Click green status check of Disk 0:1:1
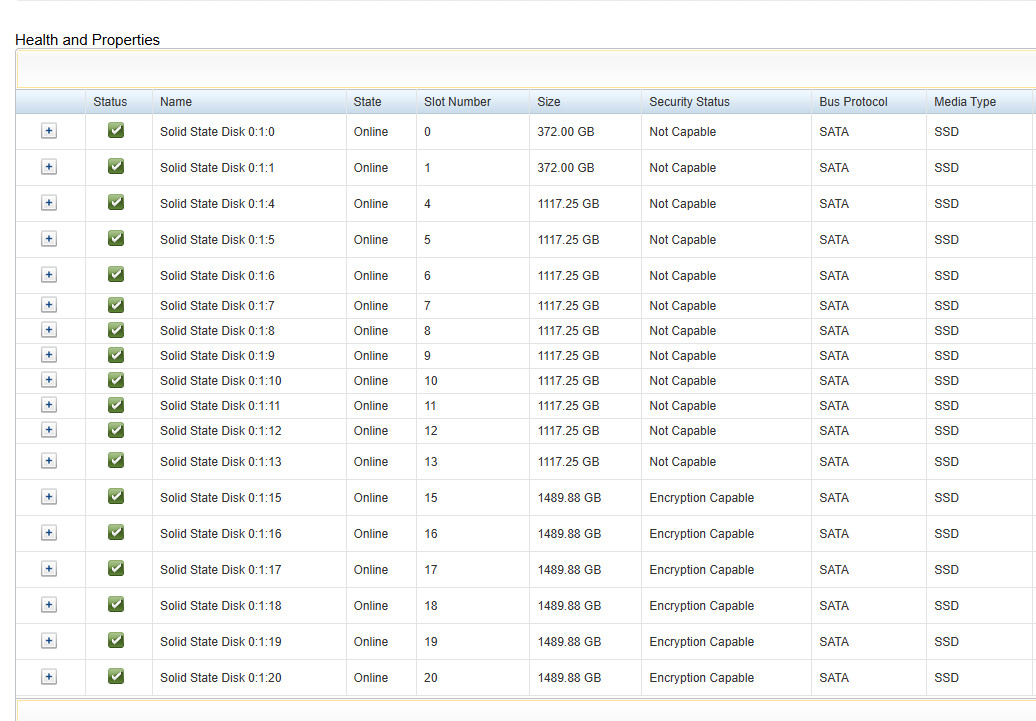Screen dimensions: 1036x721 (x=116, y=166)
